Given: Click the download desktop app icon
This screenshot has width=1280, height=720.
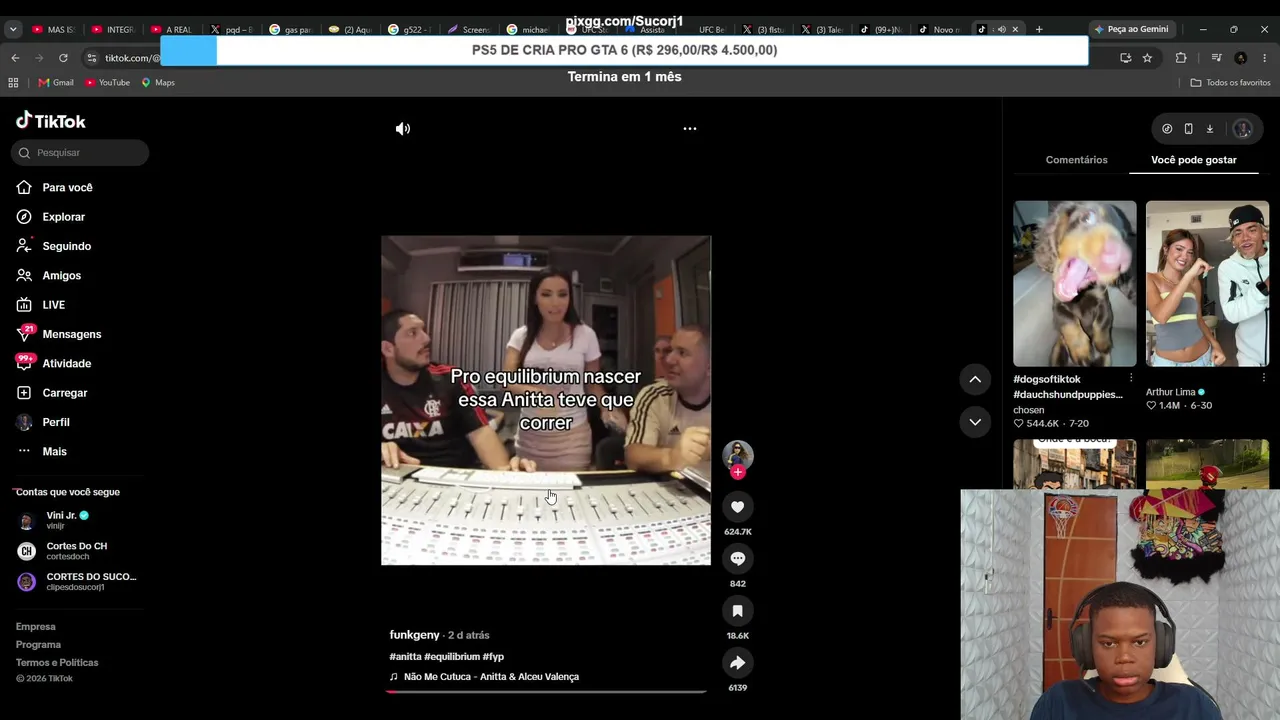Looking at the screenshot, I should (x=1209, y=129).
